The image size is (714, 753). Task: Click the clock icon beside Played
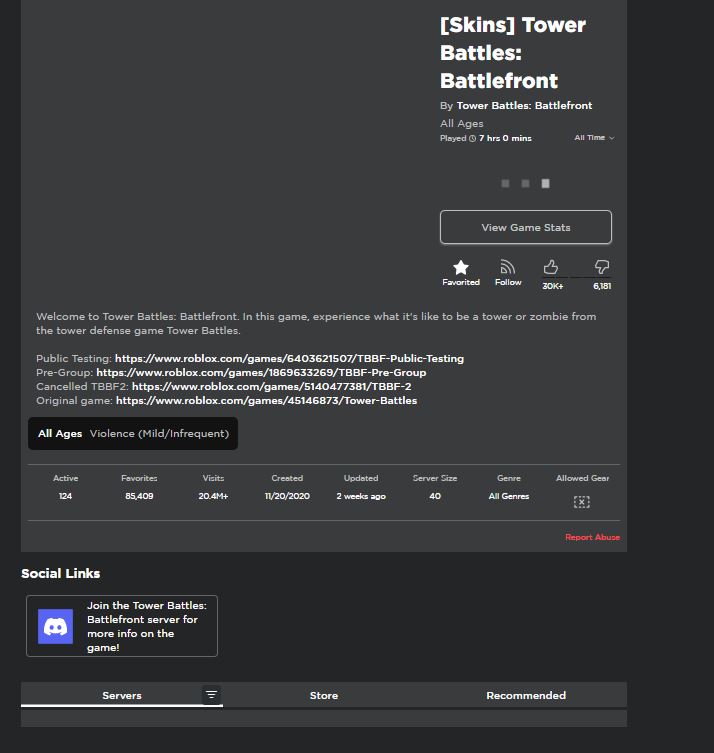tap(472, 138)
